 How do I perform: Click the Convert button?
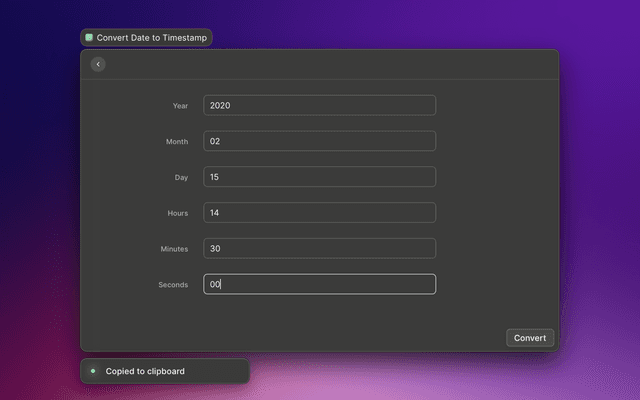(x=530, y=338)
